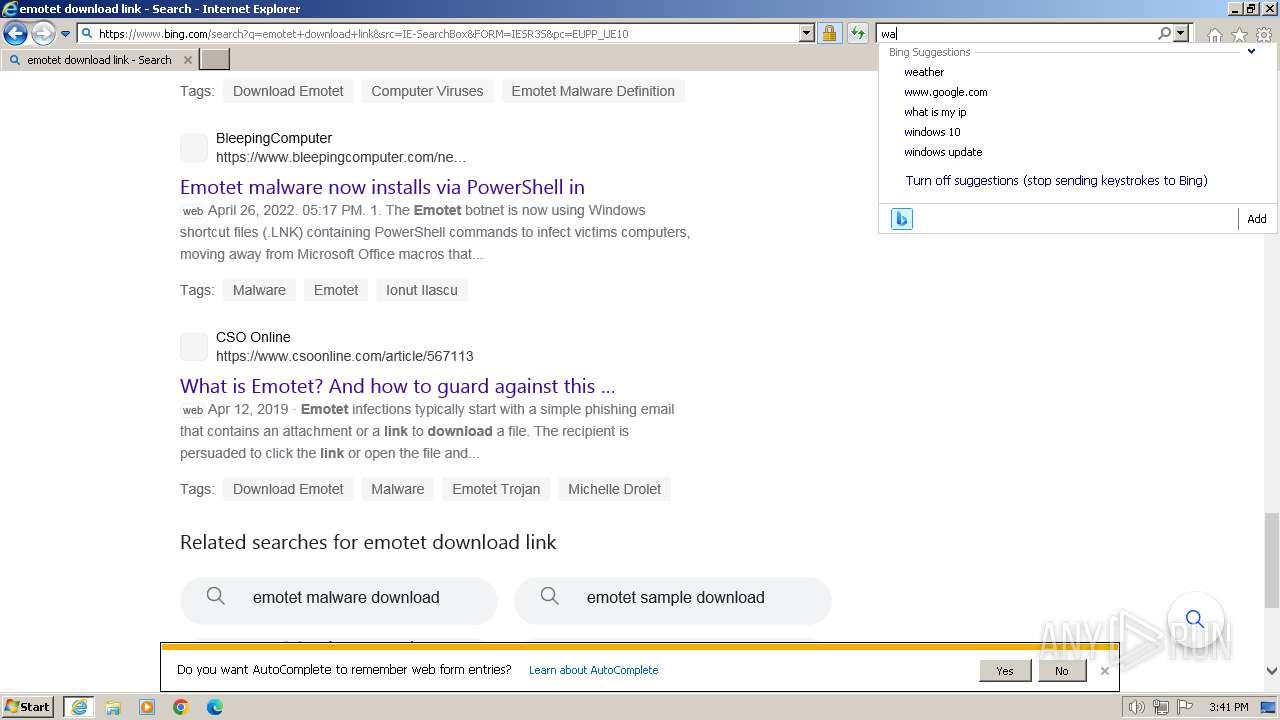
Task: Click the 'Download Emotet' tag at top
Action: pos(288,91)
